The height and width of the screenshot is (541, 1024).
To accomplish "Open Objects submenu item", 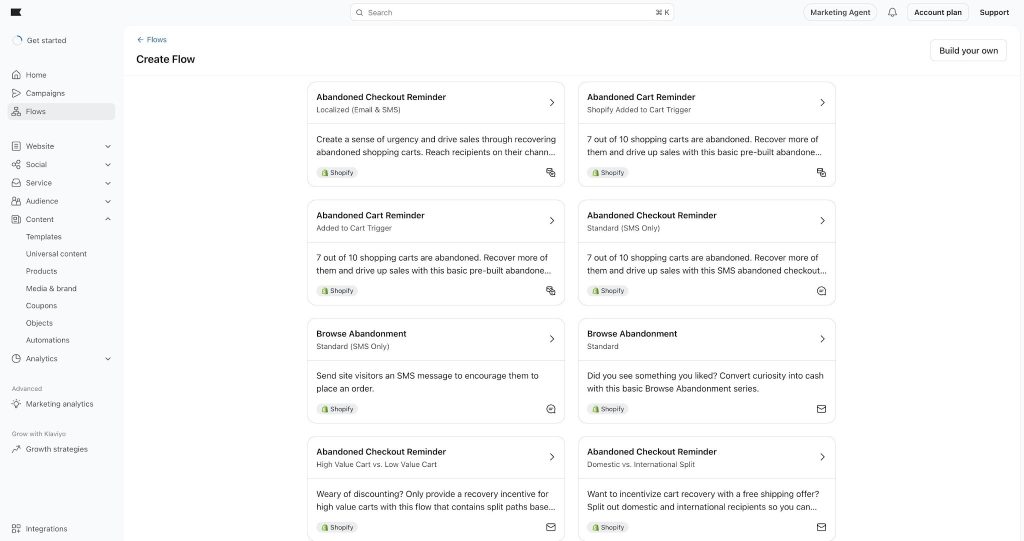I will [x=39, y=323].
